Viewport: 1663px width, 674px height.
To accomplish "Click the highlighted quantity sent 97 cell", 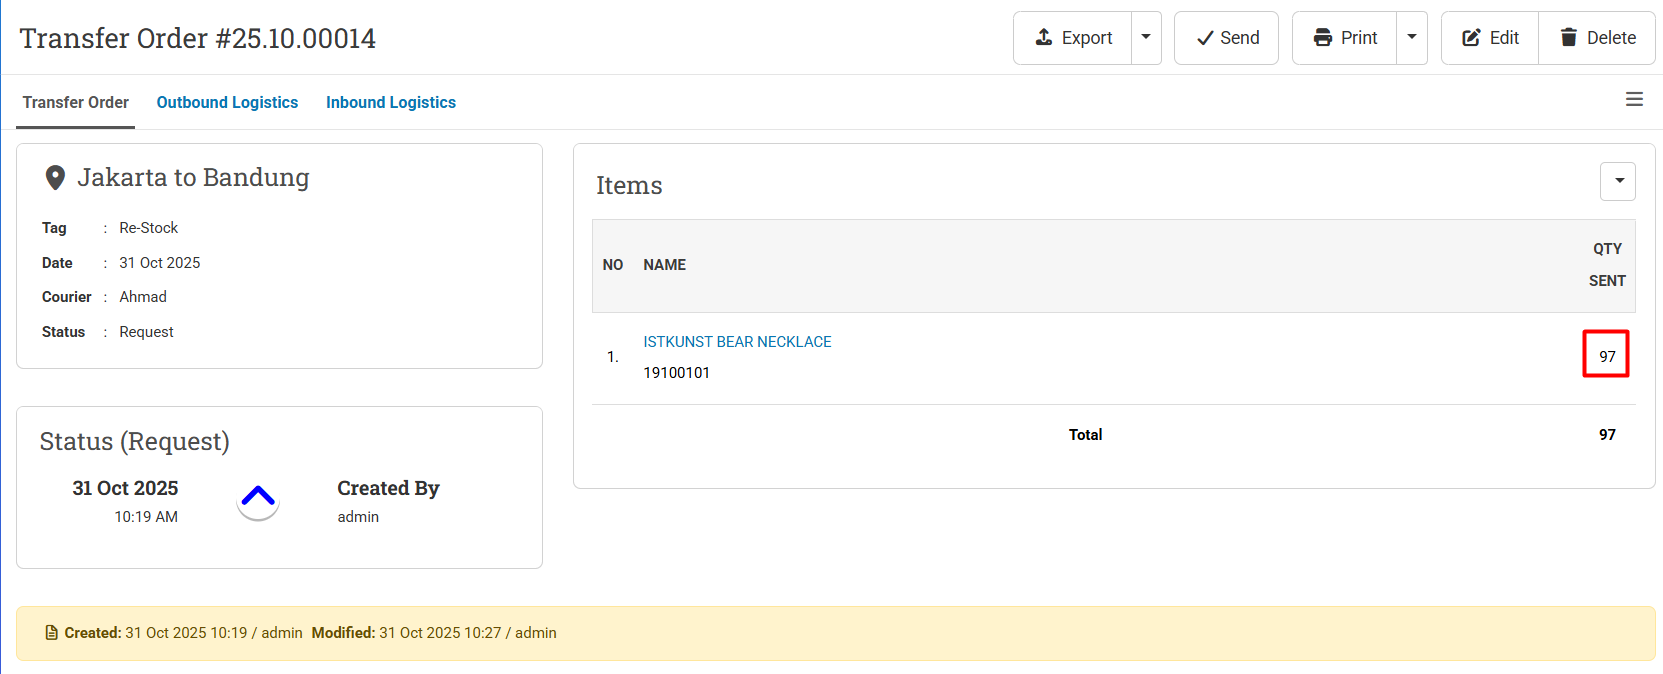I will pyautogui.click(x=1606, y=355).
